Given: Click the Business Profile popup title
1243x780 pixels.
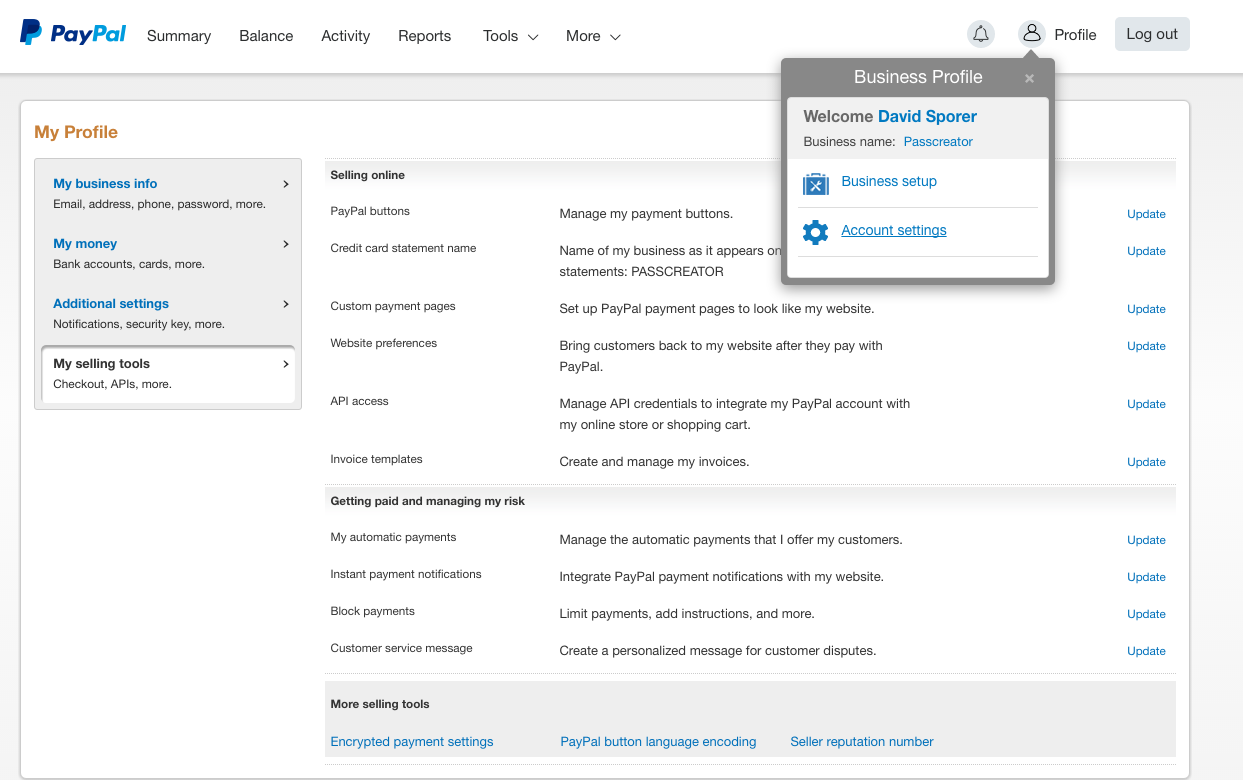Looking at the screenshot, I should tap(918, 77).
